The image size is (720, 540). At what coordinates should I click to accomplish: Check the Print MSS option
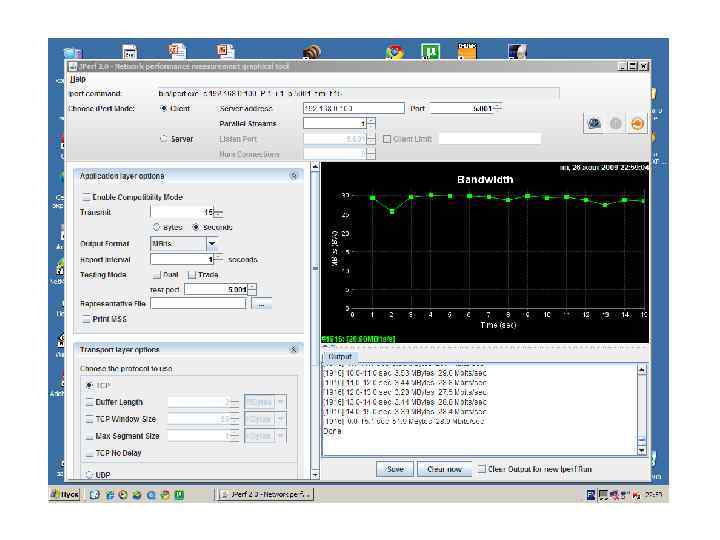(86, 318)
